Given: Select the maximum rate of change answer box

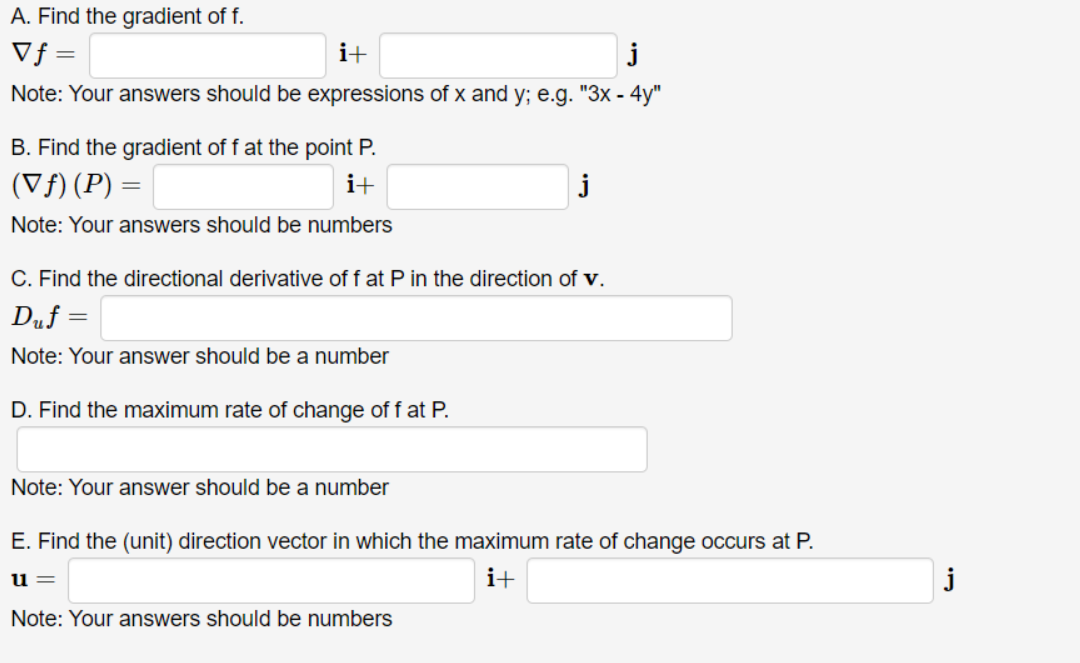Looking at the screenshot, I should click(x=332, y=450).
